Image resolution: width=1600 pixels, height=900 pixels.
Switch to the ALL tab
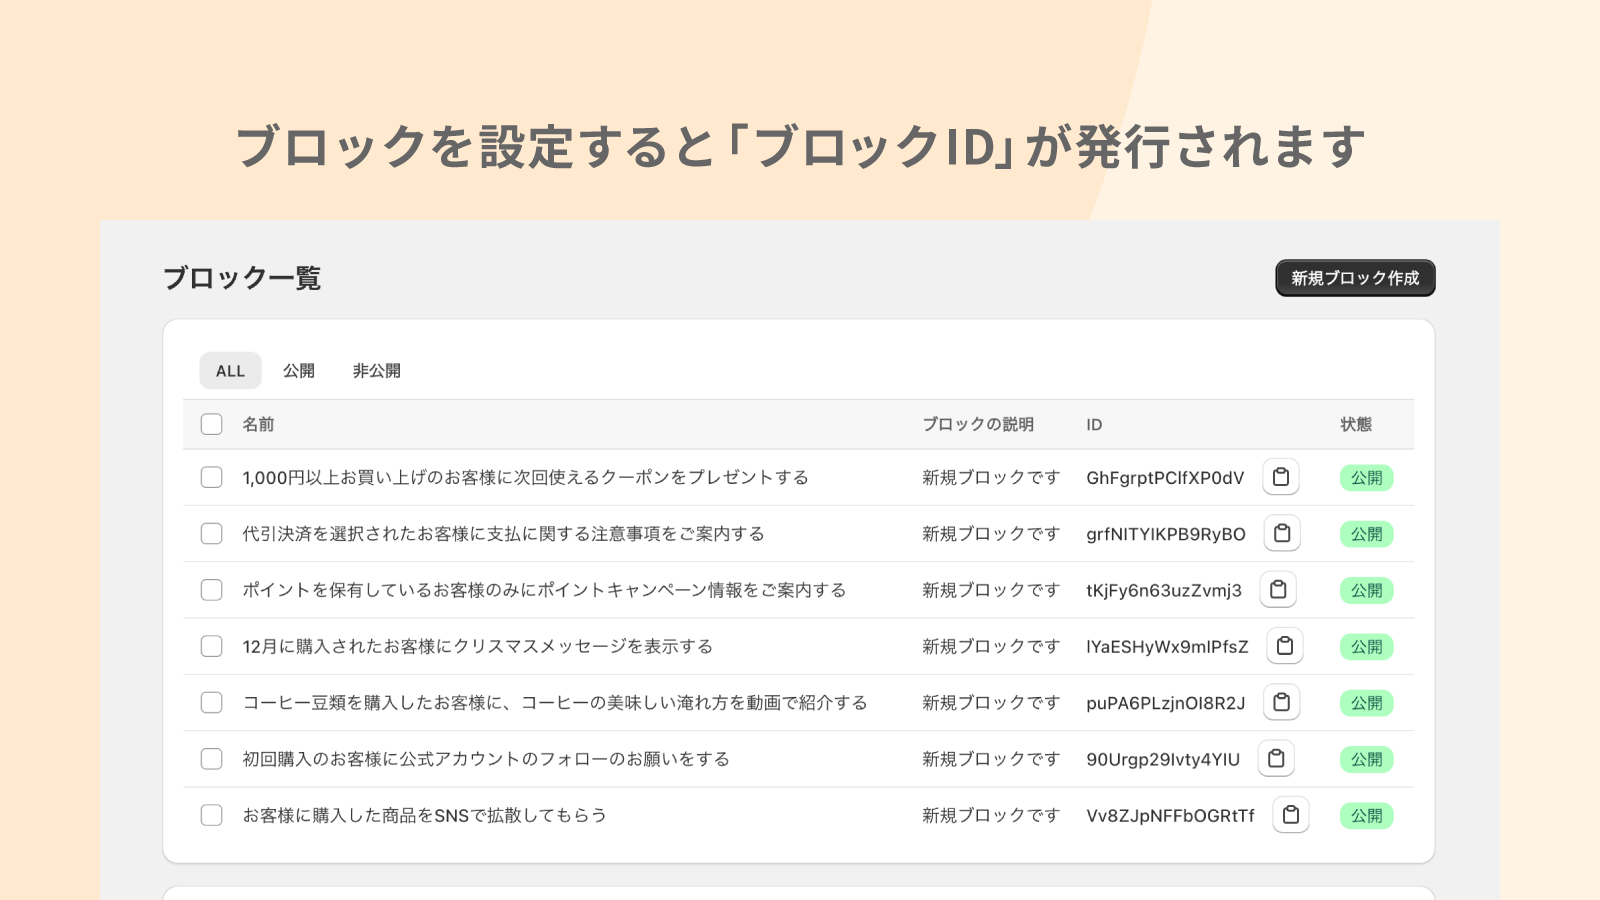(x=230, y=371)
